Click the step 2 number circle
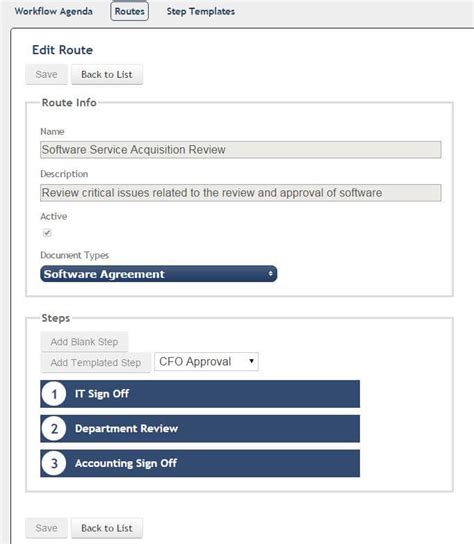 coord(54,428)
